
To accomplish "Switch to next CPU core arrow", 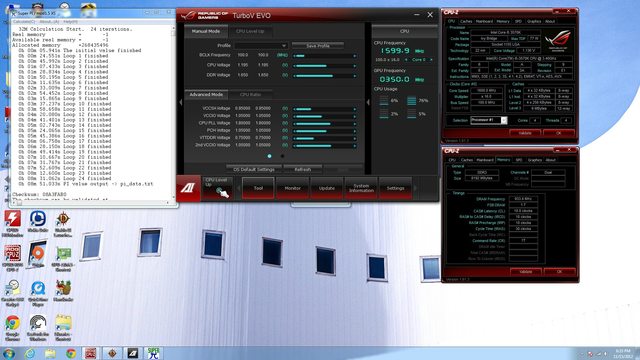I will point(431,60).
